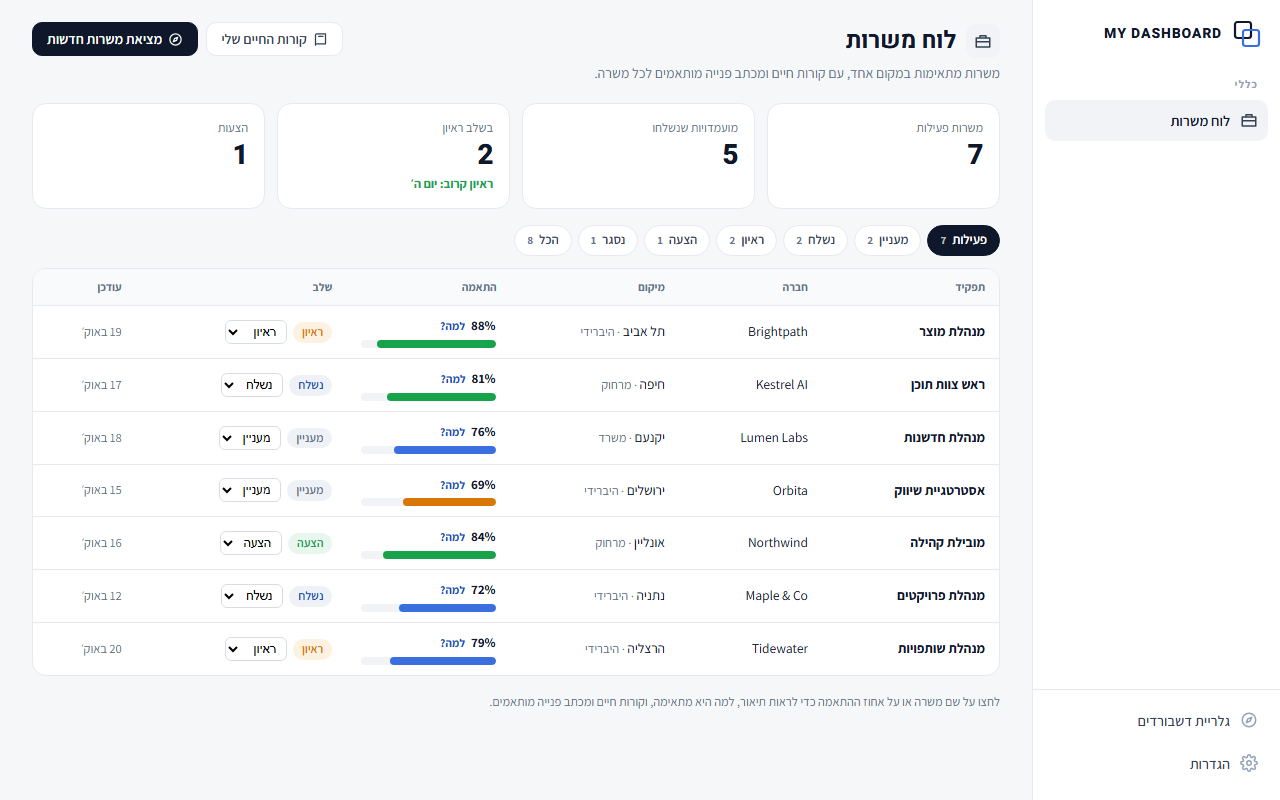Open the אסטרטגיית שיווק job title
Viewport: 1280px width, 800px height.
click(x=940, y=491)
